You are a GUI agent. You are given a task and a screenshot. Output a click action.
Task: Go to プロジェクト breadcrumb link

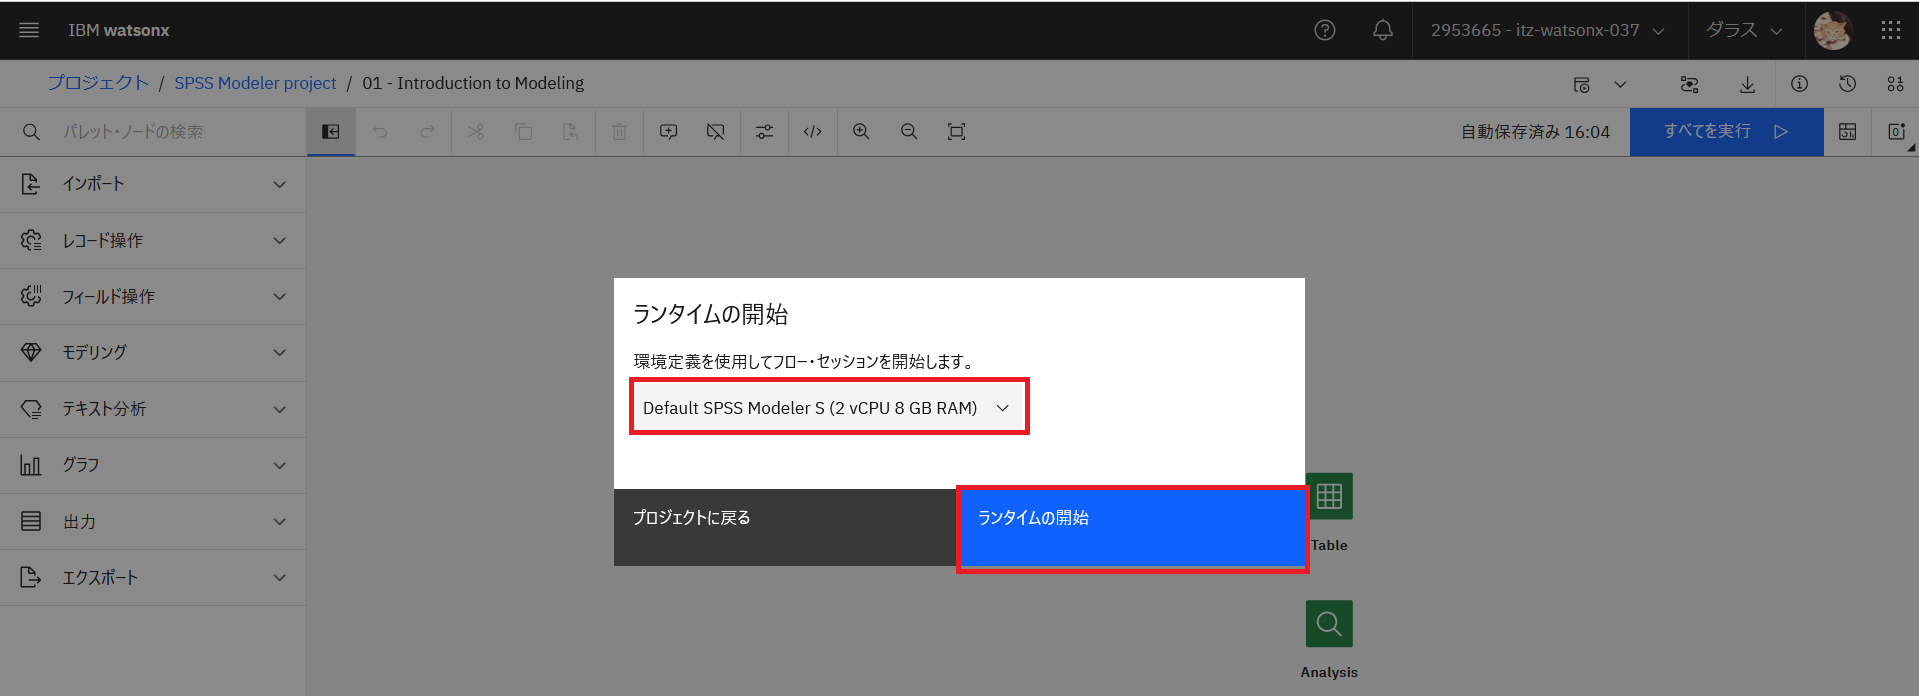tap(98, 83)
